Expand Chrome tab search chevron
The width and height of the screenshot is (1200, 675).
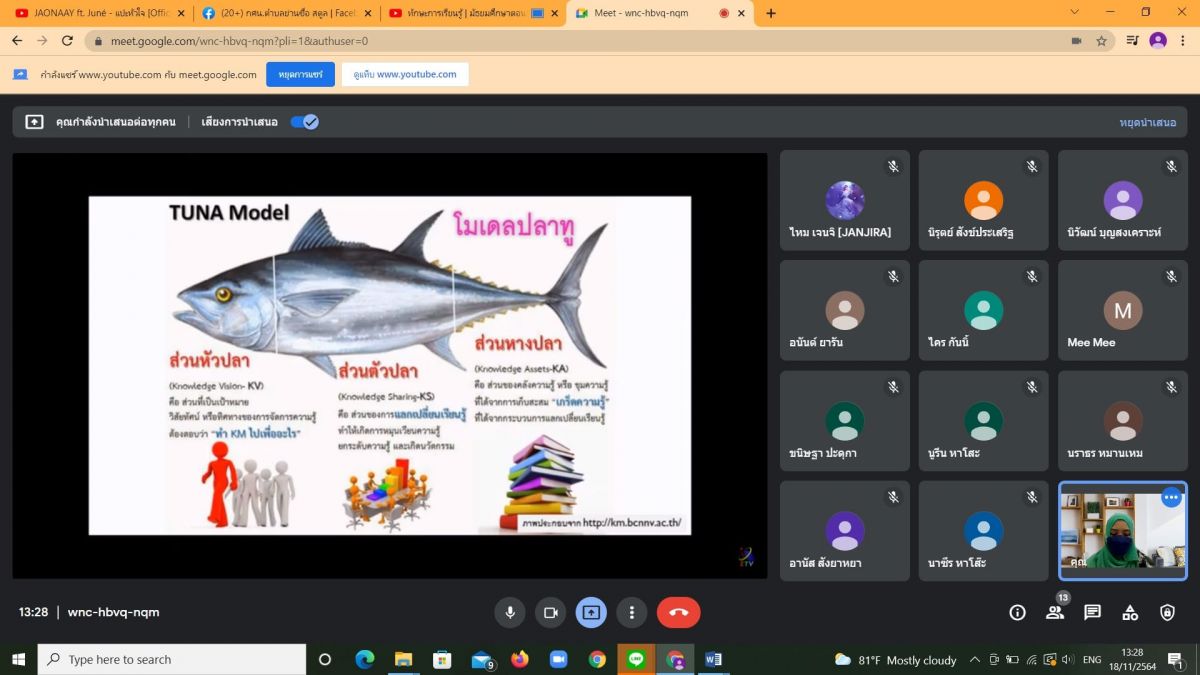tap(1074, 13)
